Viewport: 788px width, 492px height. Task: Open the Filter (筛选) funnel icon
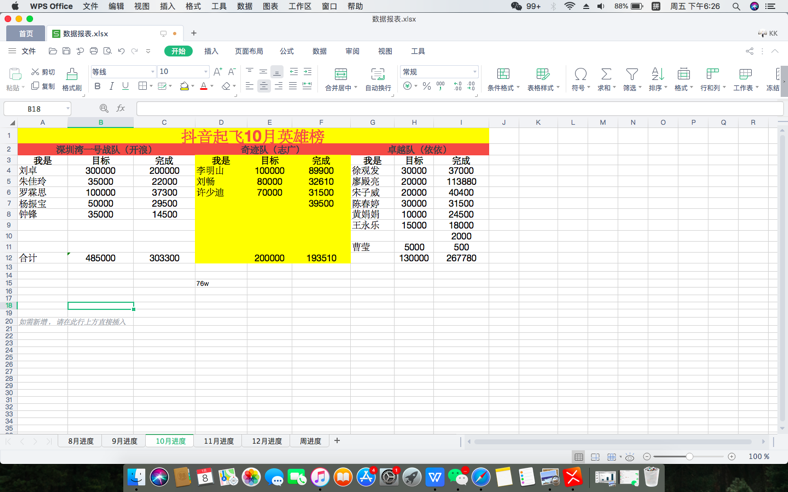632,74
